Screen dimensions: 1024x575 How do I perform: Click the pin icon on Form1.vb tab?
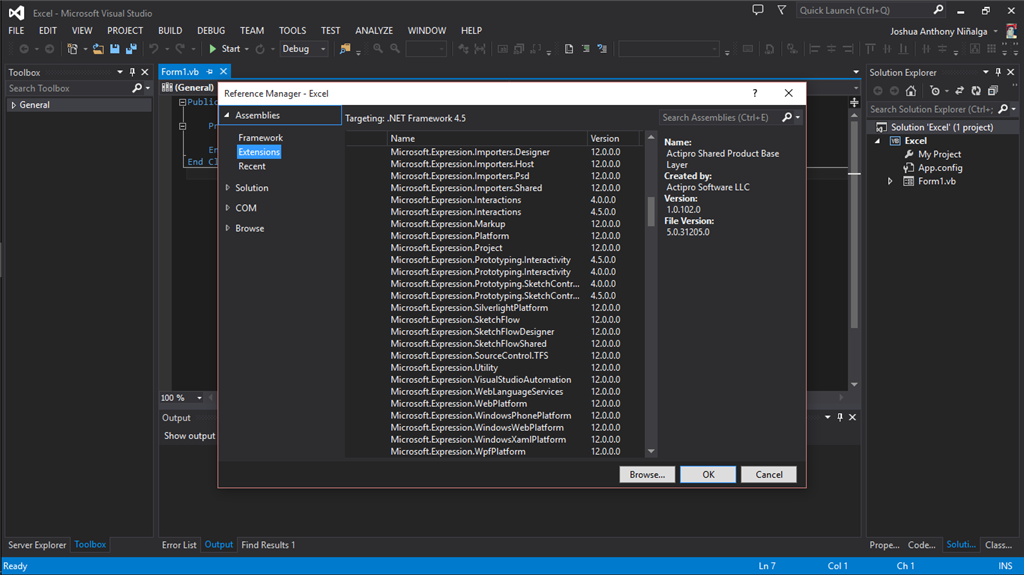point(210,71)
